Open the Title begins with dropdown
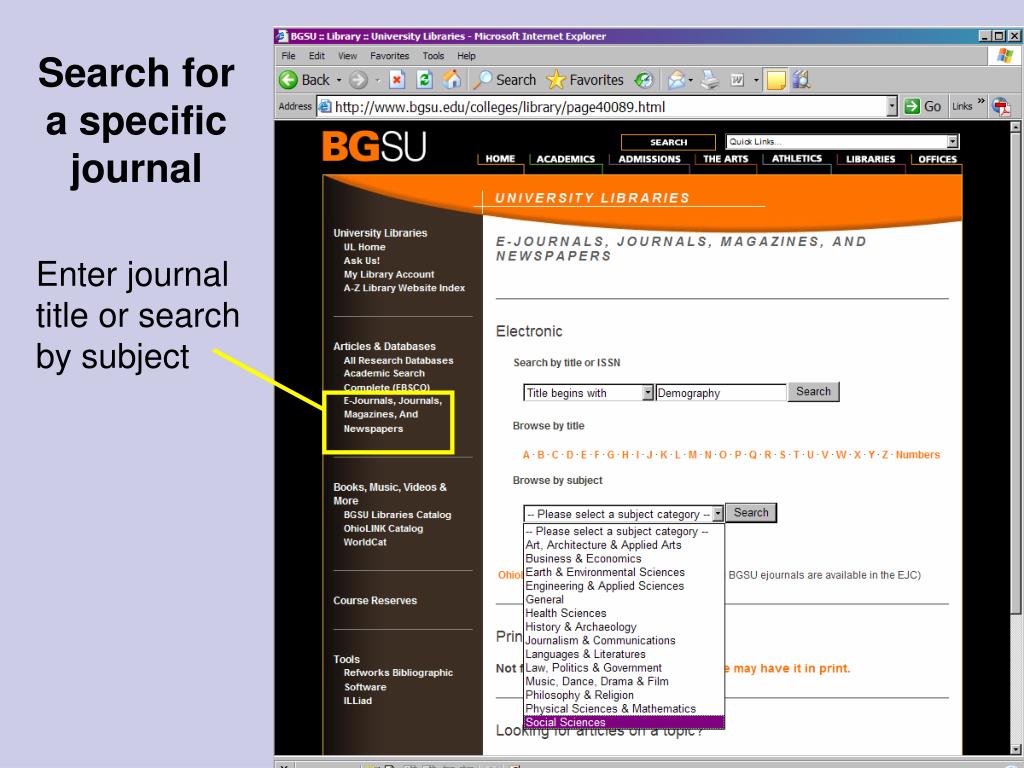 click(x=648, y=392)
